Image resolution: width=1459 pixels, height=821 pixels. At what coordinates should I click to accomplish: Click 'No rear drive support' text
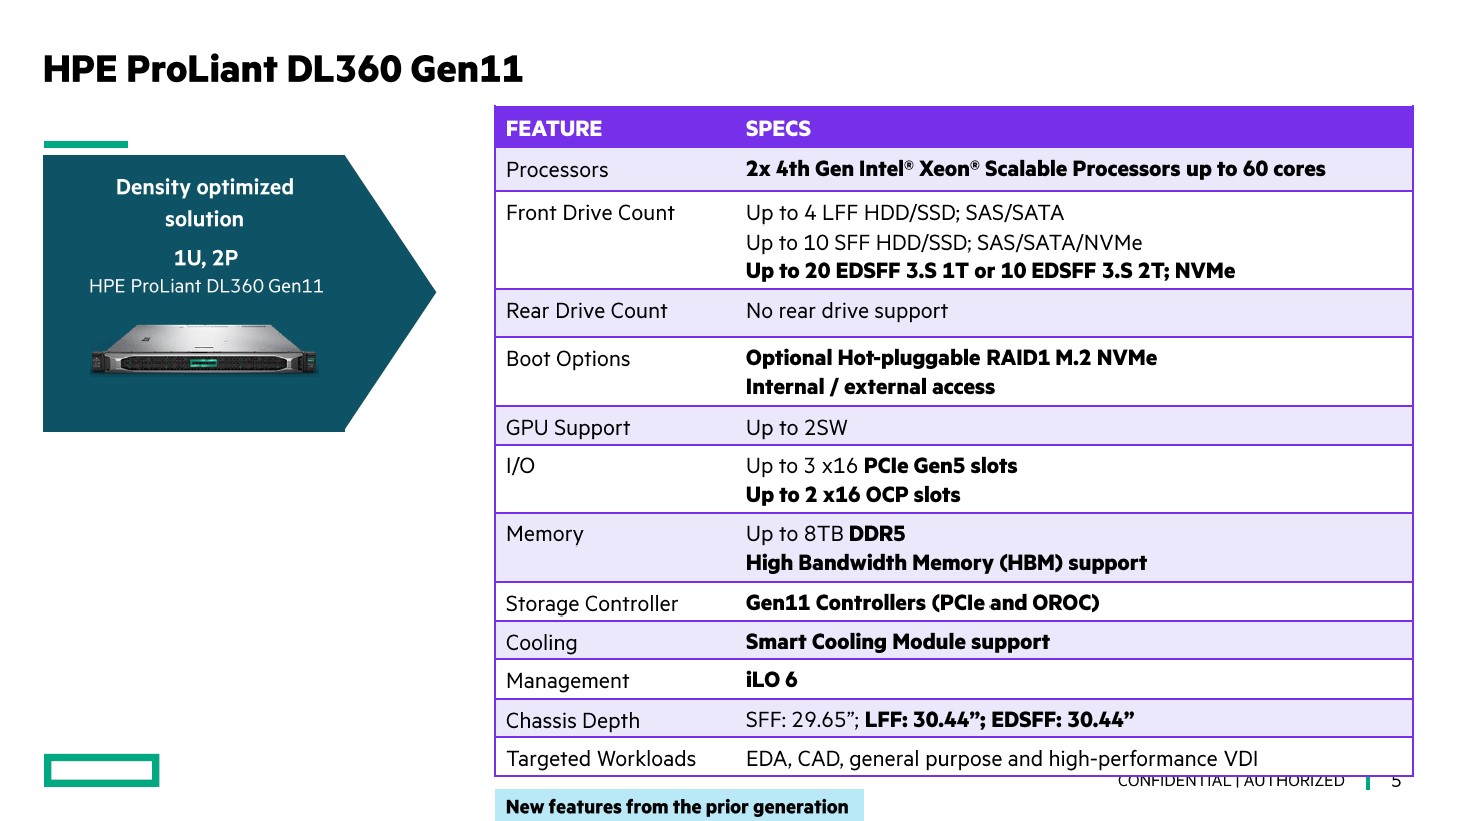point(847,311)
